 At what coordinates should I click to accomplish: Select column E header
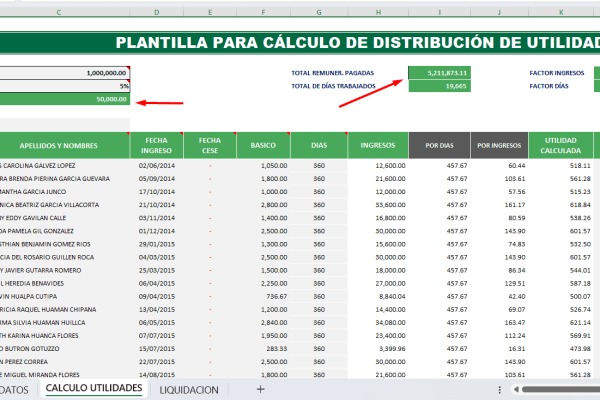210,12
